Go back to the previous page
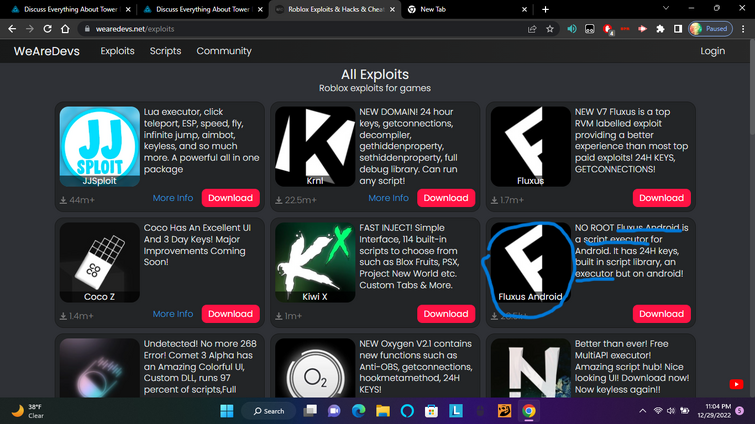Viewport: 755px width, 424px height. (12, 29)
